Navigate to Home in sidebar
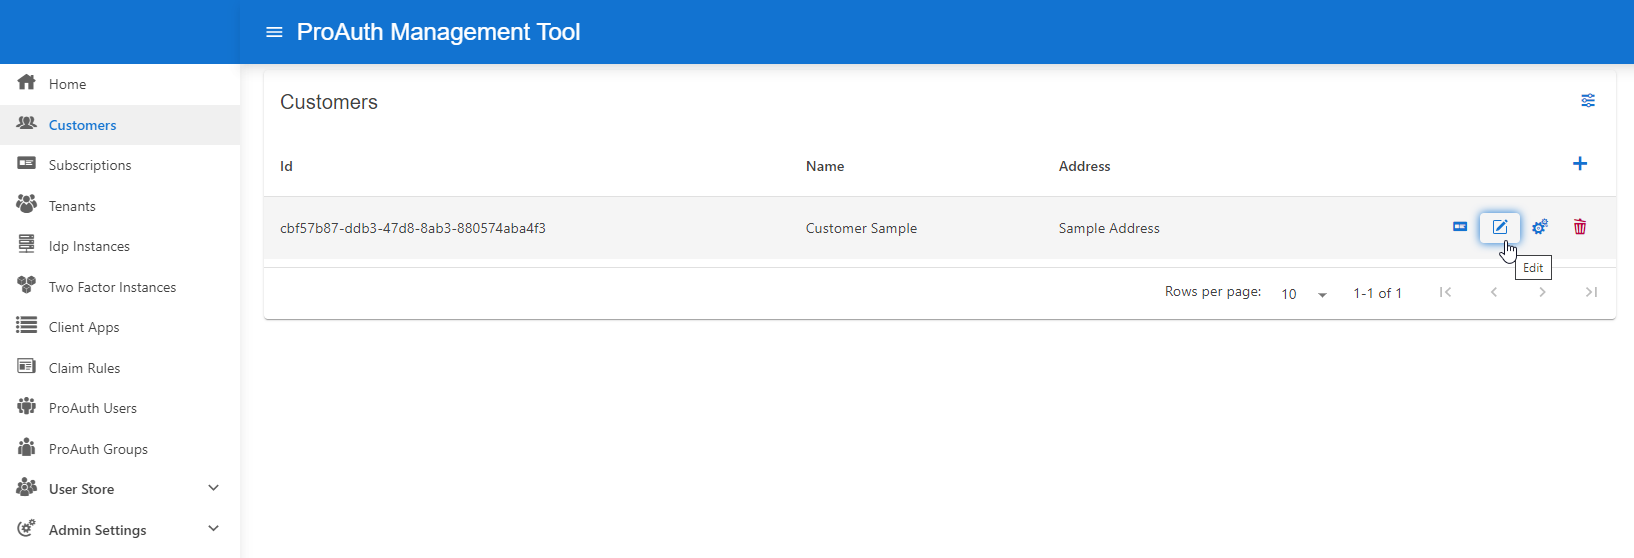 point(67,84)
